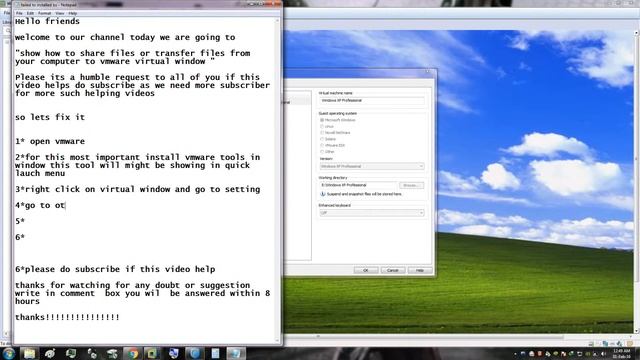640x360 pixels.
Task: Click the blue globe icon in taskbar
Action: (x=195, y=353)
